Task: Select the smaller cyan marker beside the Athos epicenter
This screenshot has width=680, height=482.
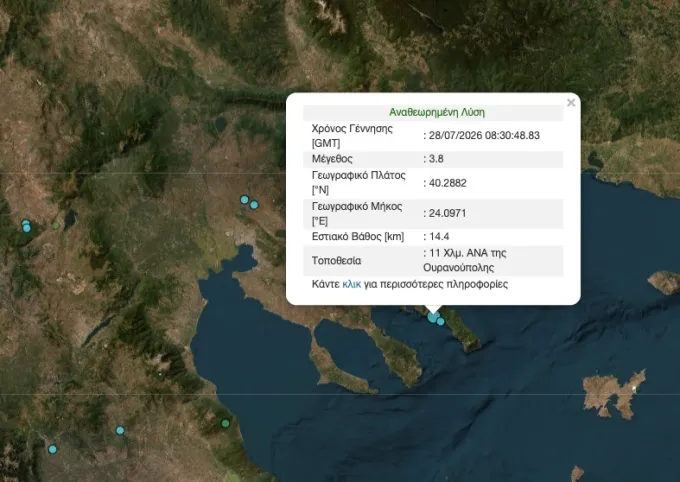Action: pos(441,321)
